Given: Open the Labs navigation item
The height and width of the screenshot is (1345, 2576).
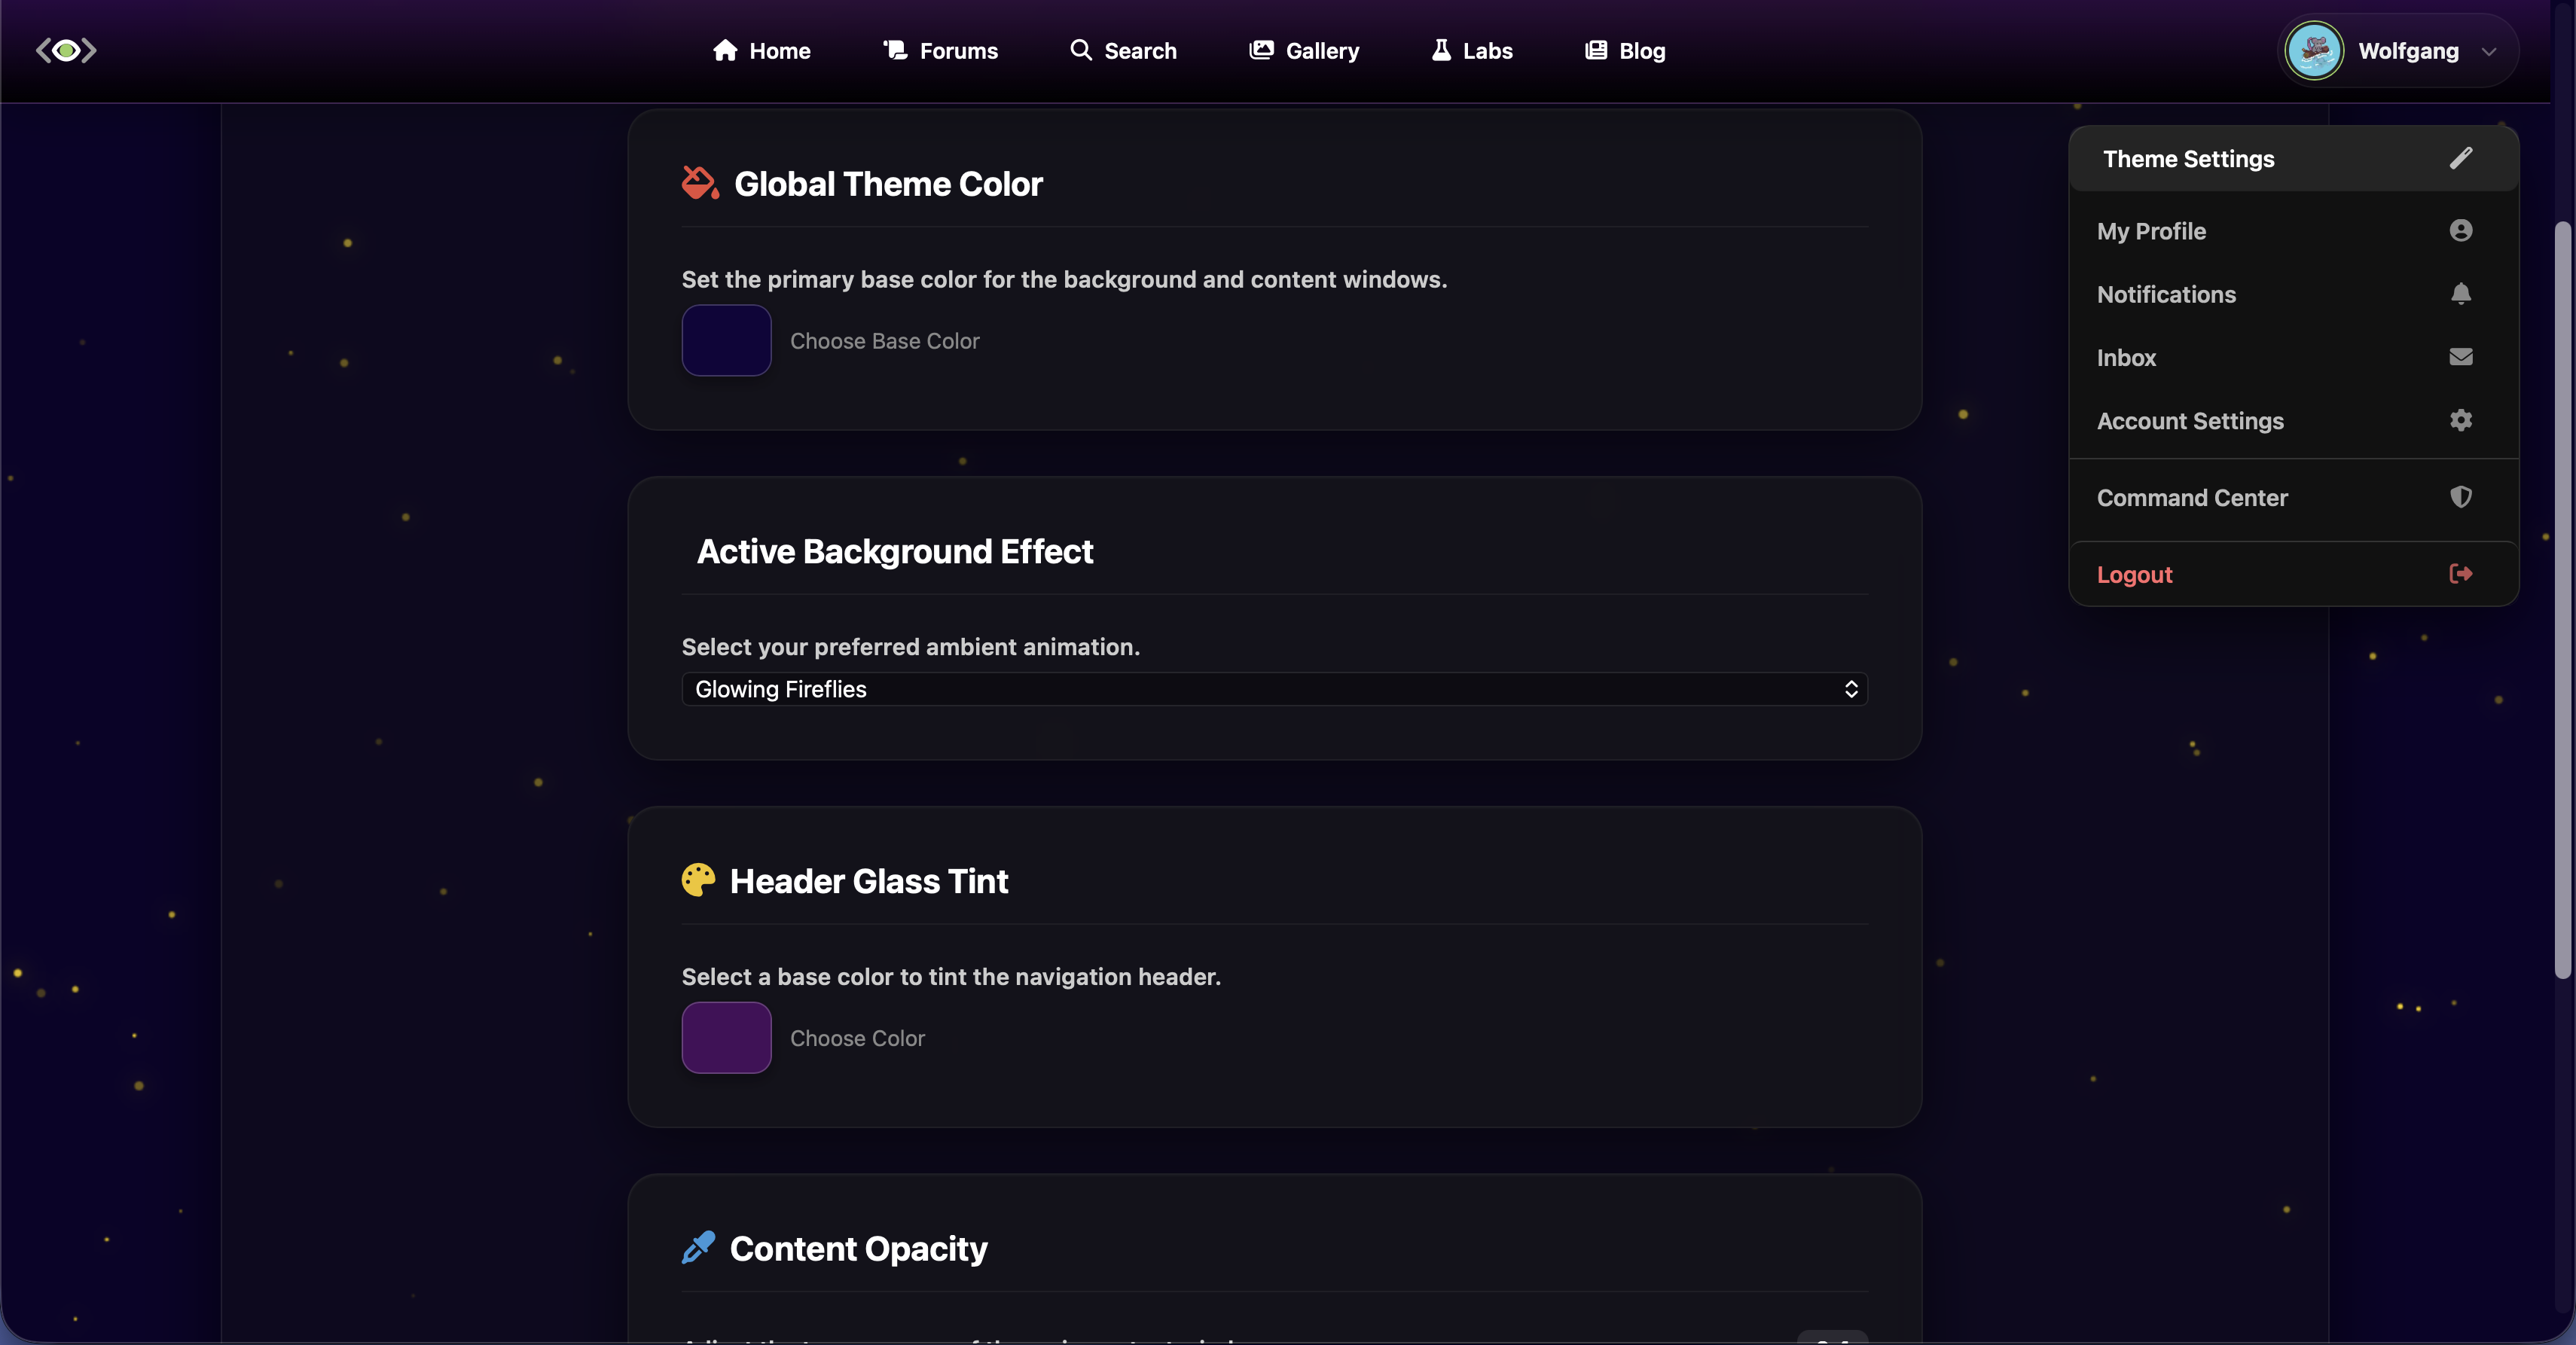Looking at the screenshot, I should click(x=1471, y=50).
